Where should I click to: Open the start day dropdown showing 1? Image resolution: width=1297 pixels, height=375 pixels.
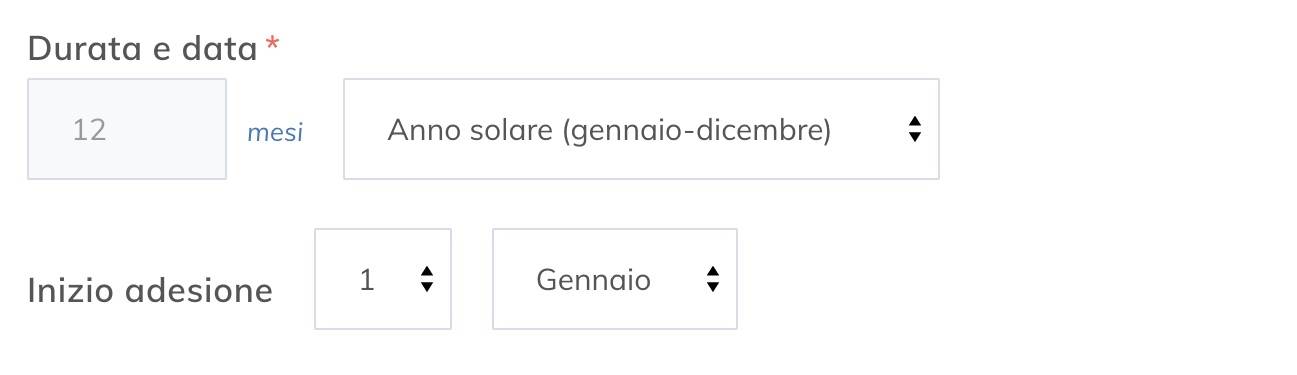[383, 279]
